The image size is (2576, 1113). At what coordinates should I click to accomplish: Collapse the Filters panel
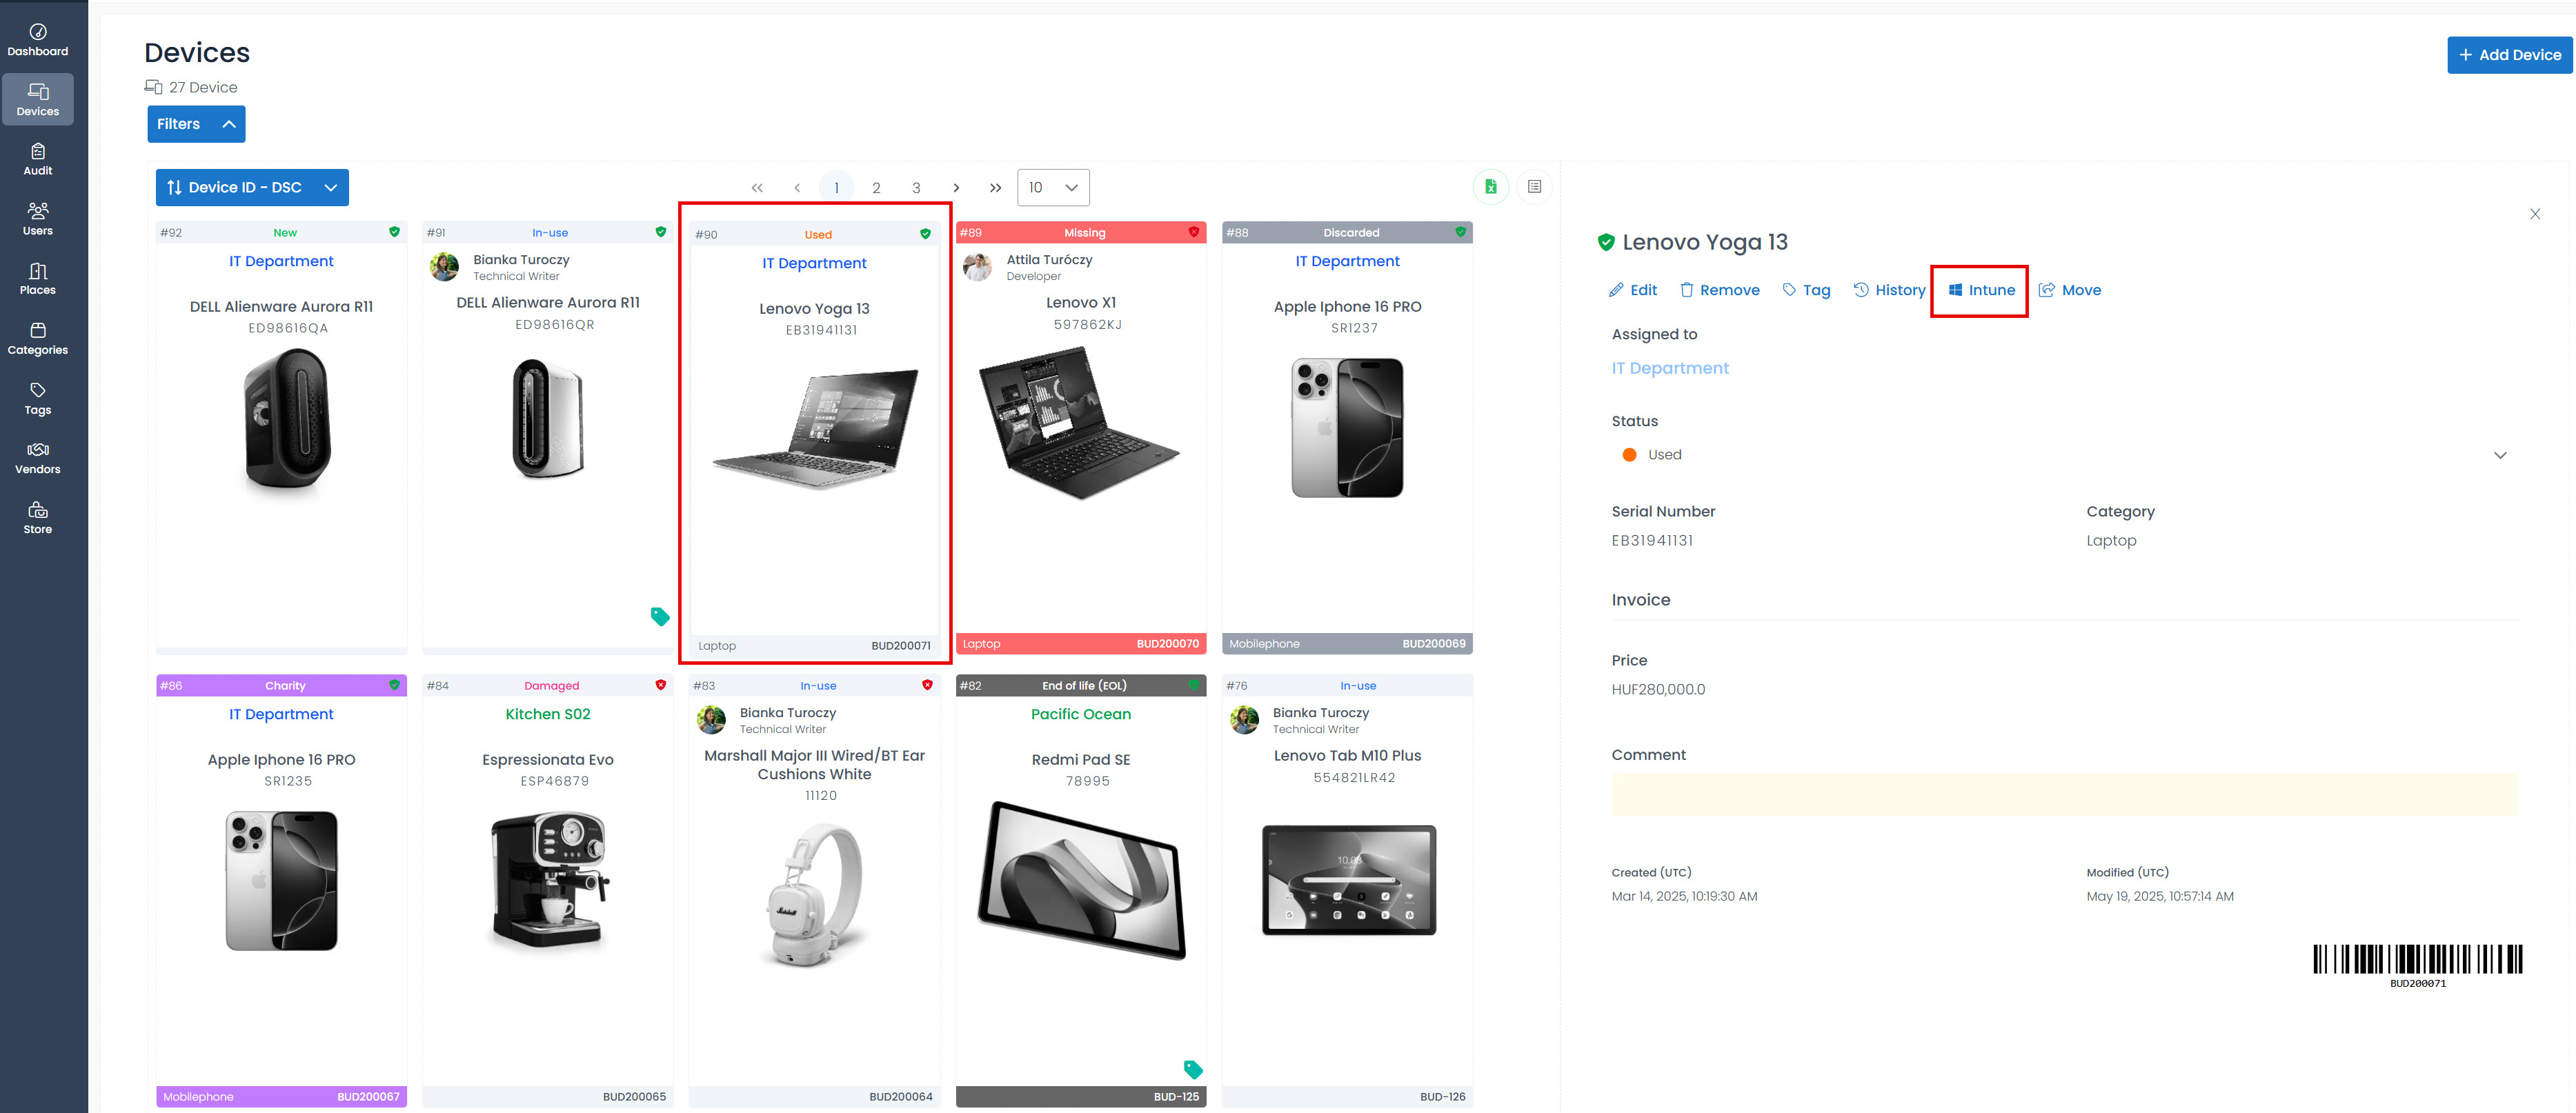coord(196,124)
